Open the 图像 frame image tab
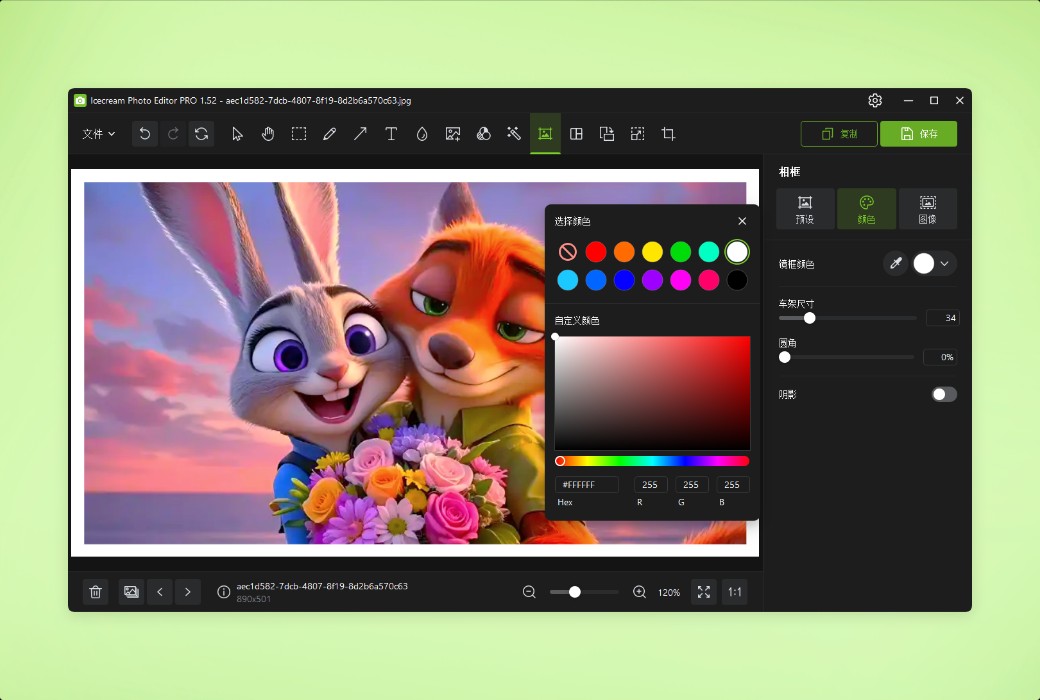This screenshot has width=1040, height=700. pos(928,208)
